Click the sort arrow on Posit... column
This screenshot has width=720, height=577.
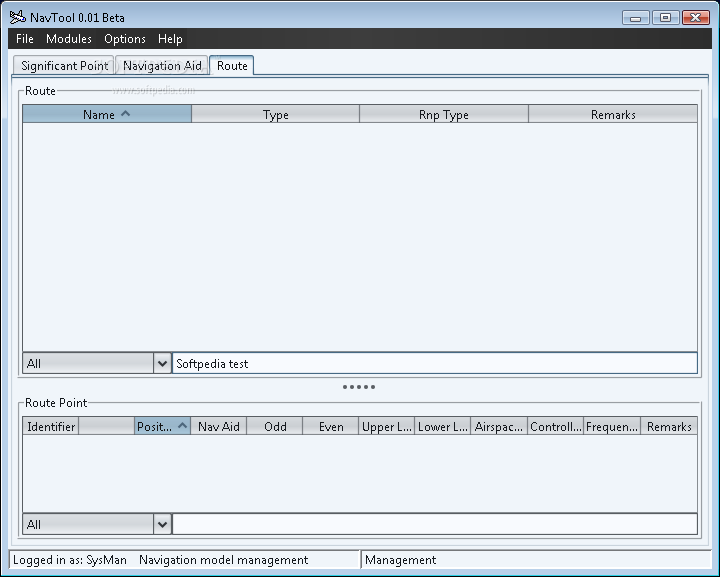point(182,426)
